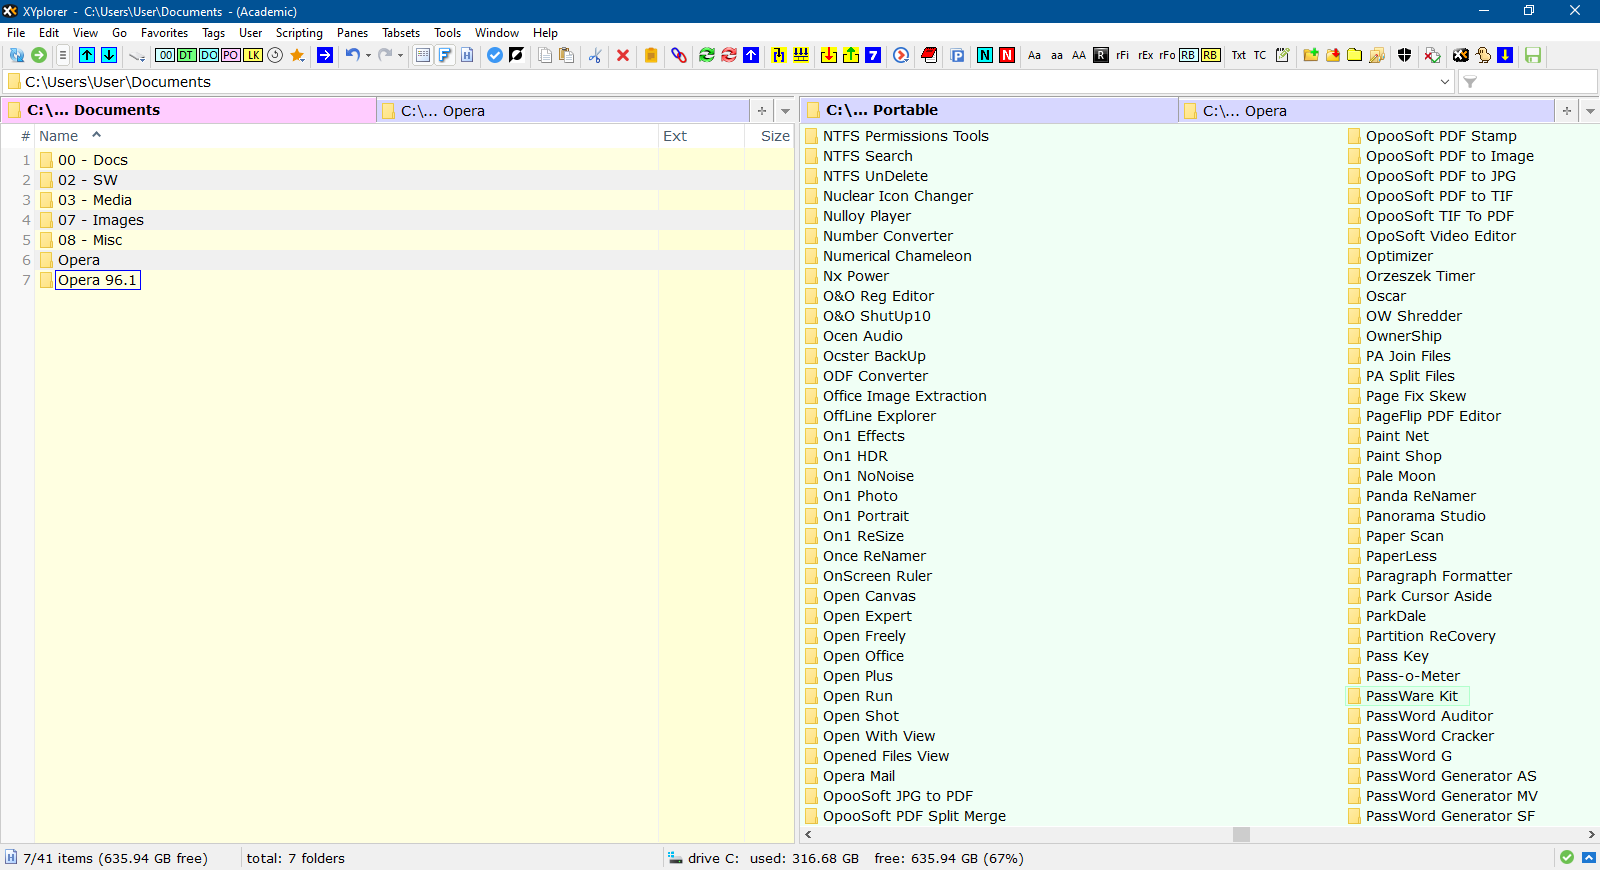Toggle the blue 'F' panel view button
Image resolution: width=1600 pixels, height=870 pixels.
click(x=445, y=55)
